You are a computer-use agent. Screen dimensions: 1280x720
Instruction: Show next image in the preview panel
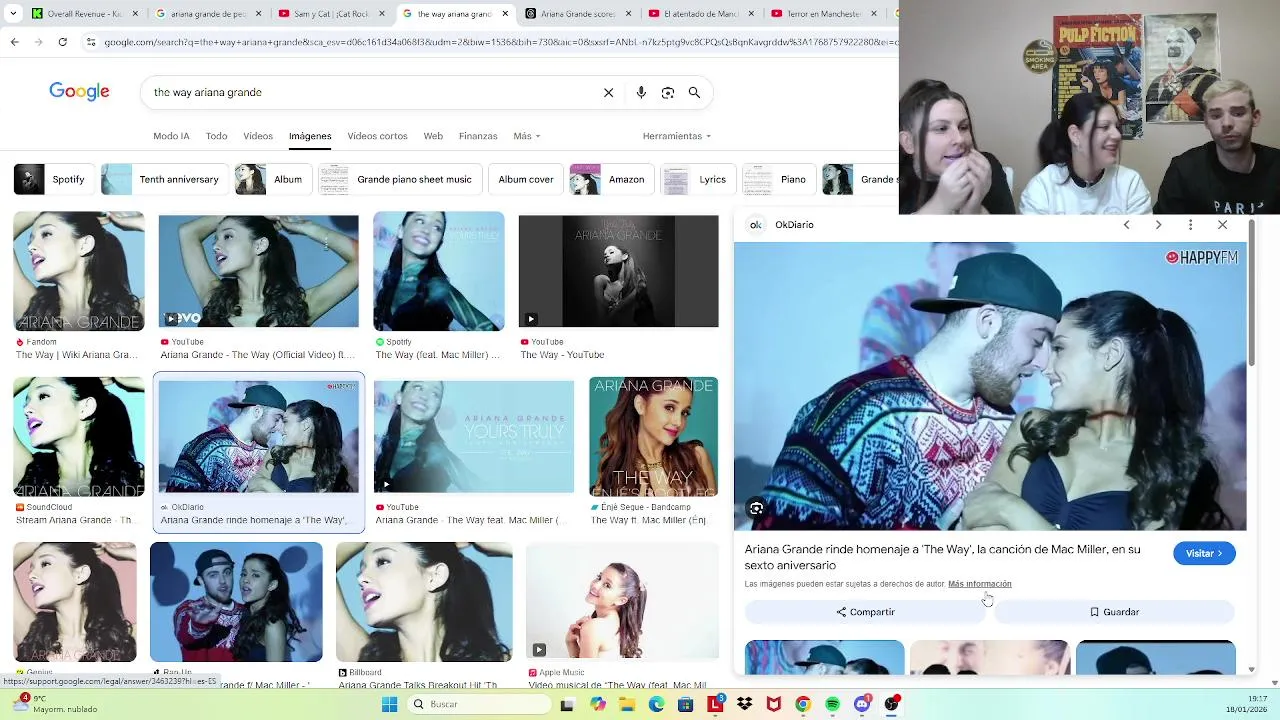click(1158, 225)
